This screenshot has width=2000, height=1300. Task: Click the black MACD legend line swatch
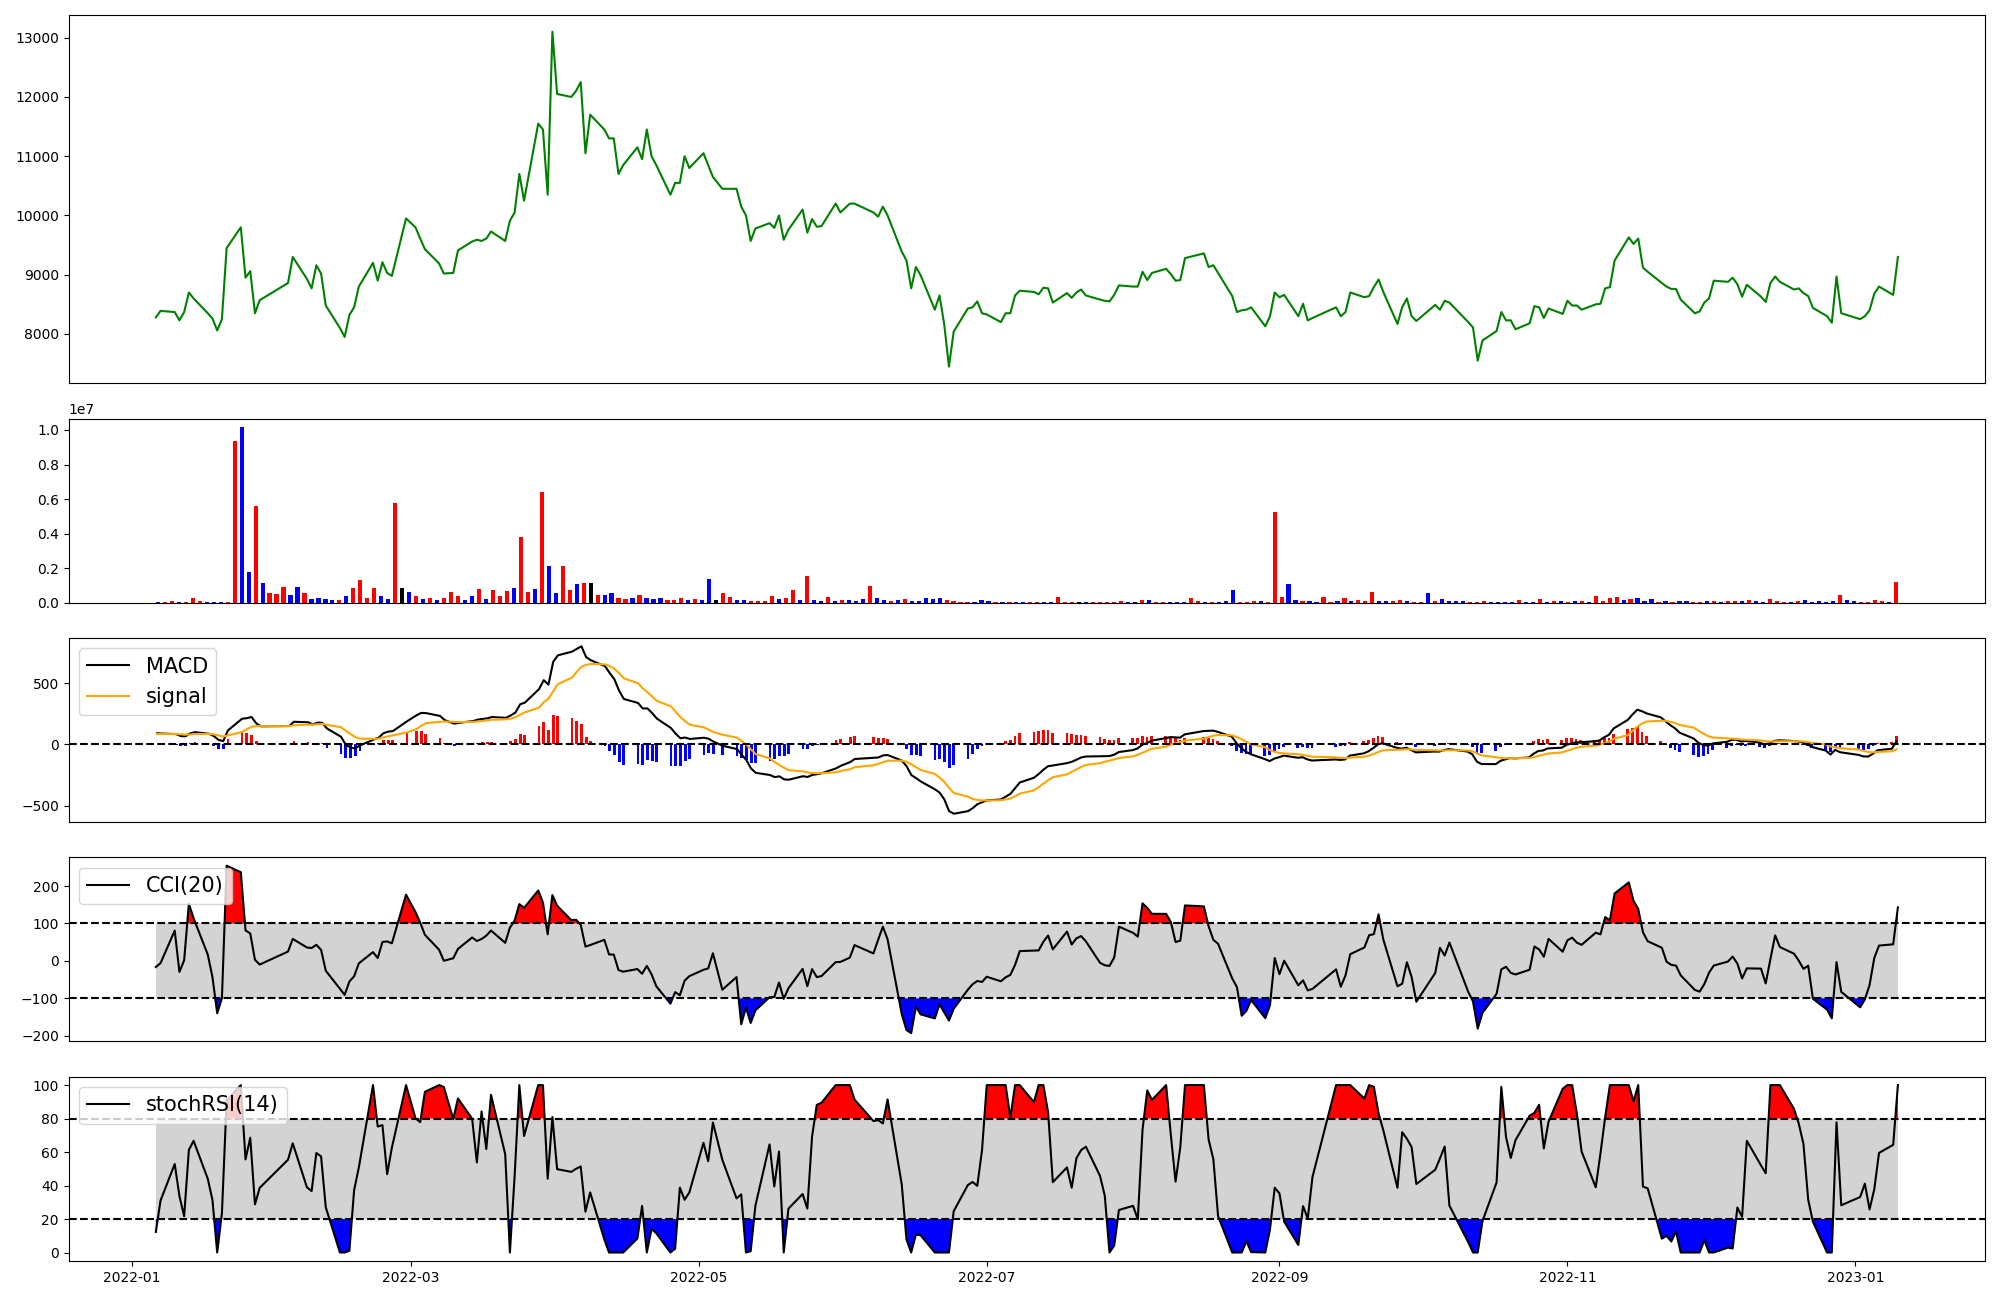tap(108, 666)
